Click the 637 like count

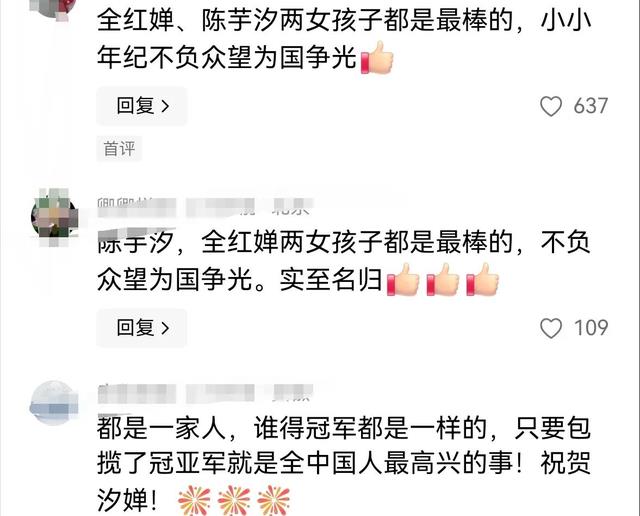[x=591, y=106]
